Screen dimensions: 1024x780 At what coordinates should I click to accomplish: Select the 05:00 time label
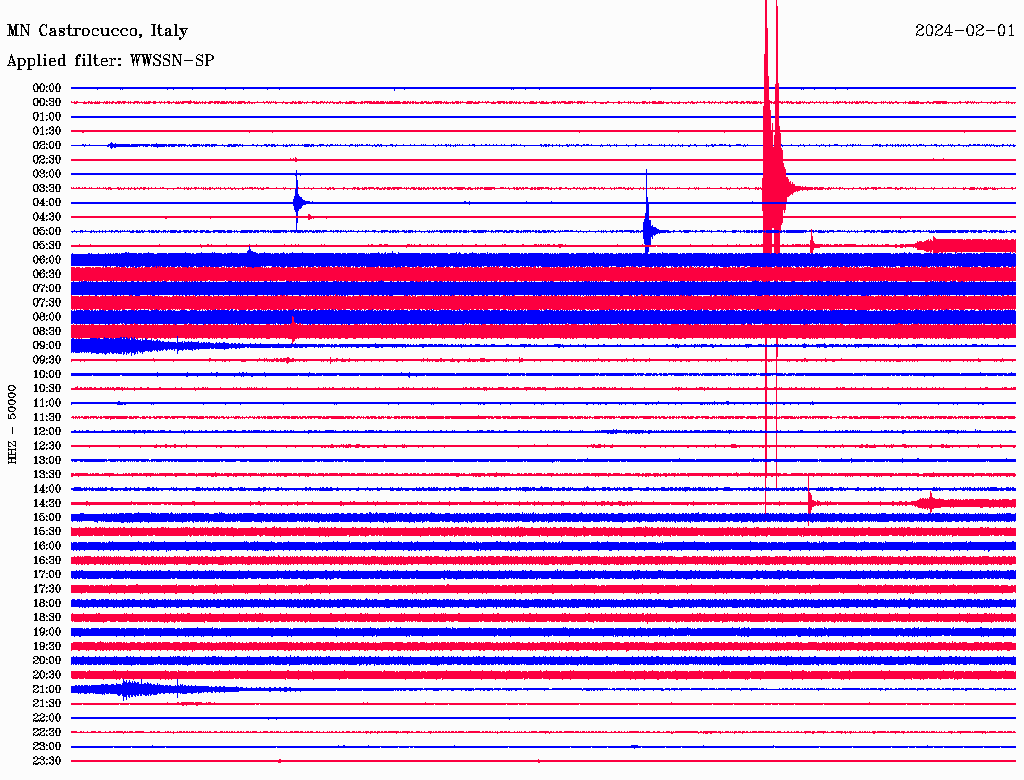[47, 231]
